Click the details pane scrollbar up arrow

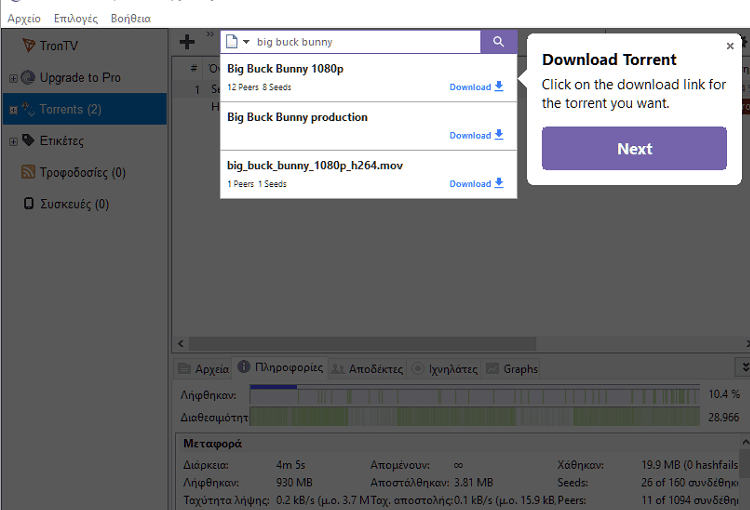pyautogui.click(x=745, y=442)
